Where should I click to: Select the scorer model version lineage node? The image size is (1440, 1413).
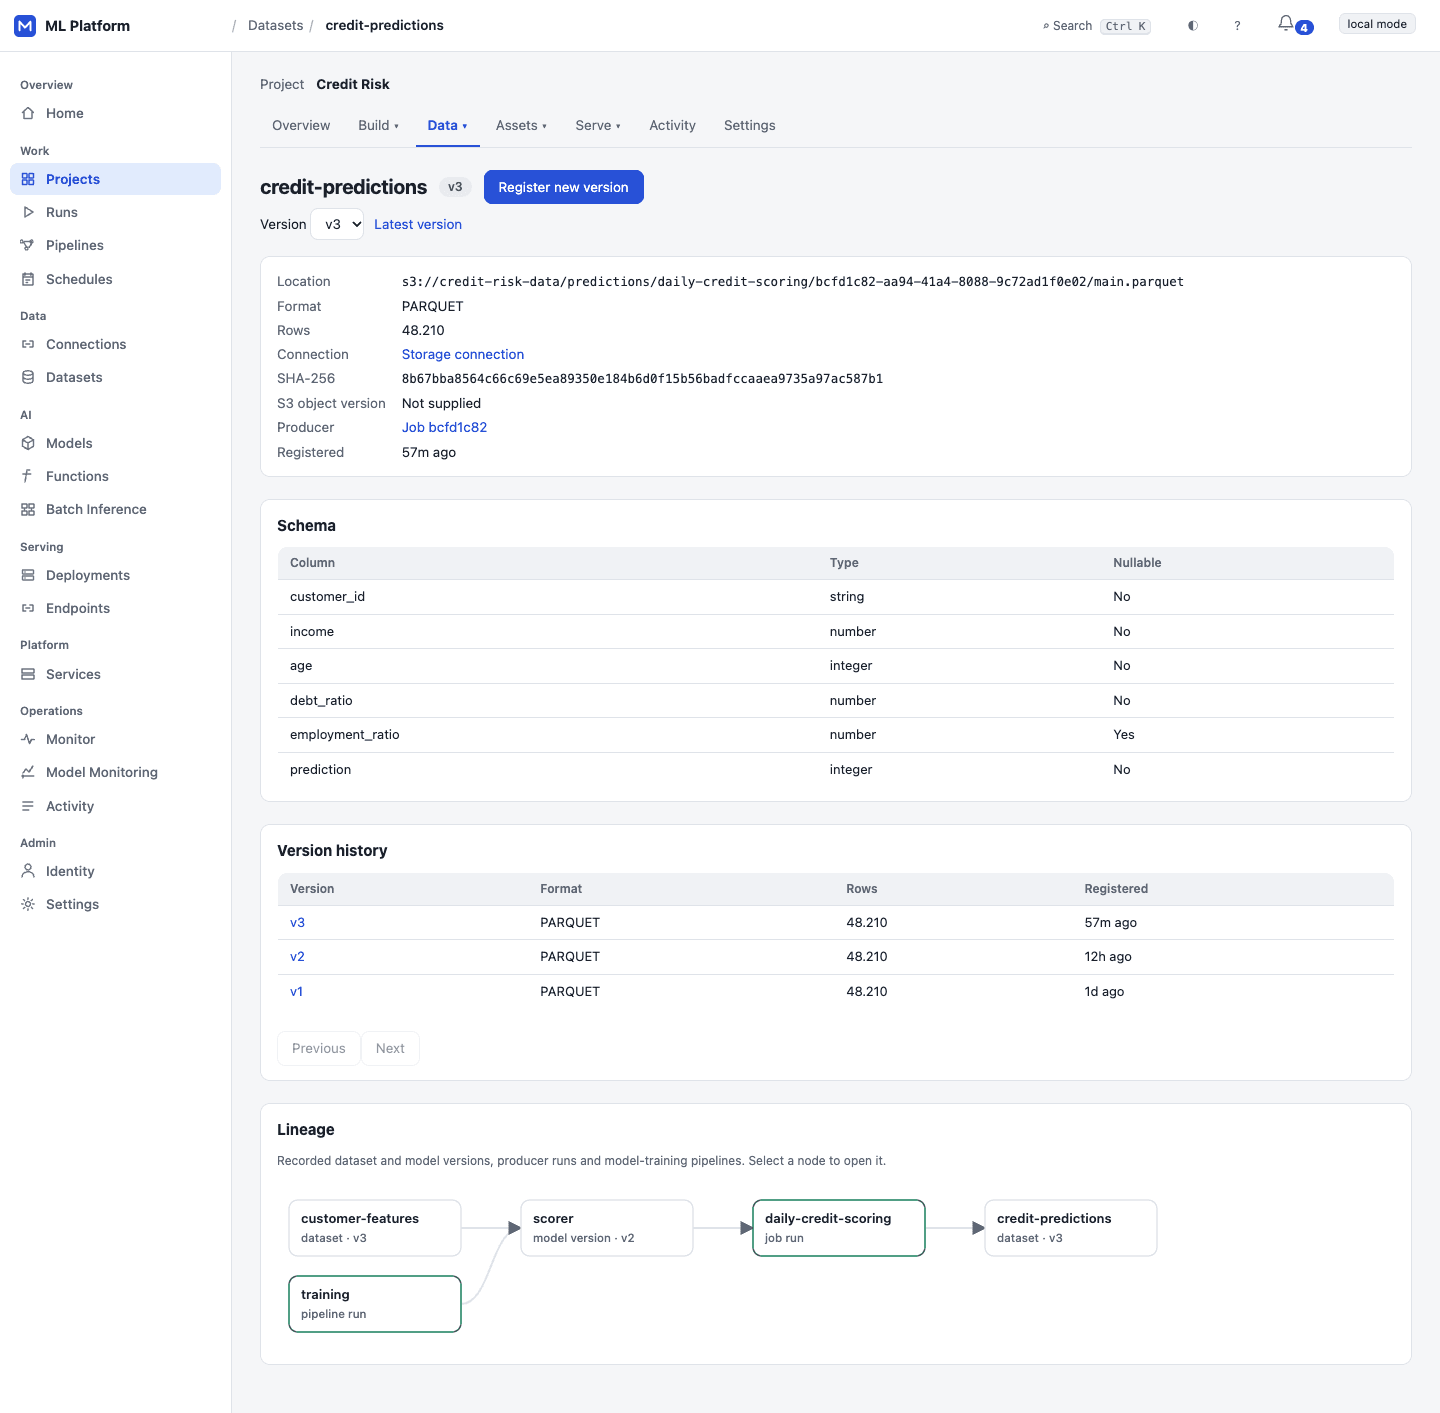tap(607, 1228)
